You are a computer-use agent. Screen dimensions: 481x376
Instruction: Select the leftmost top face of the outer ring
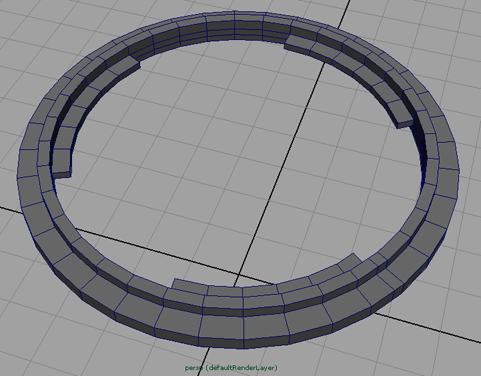pyautogui.click(x=27, y=163)
